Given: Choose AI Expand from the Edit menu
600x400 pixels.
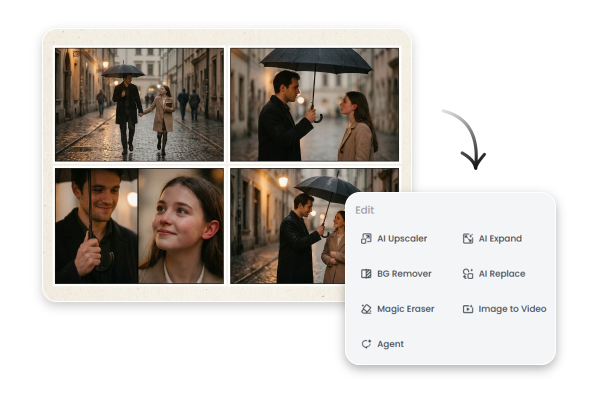Looking at the screenshot, I should click(500, 238).
